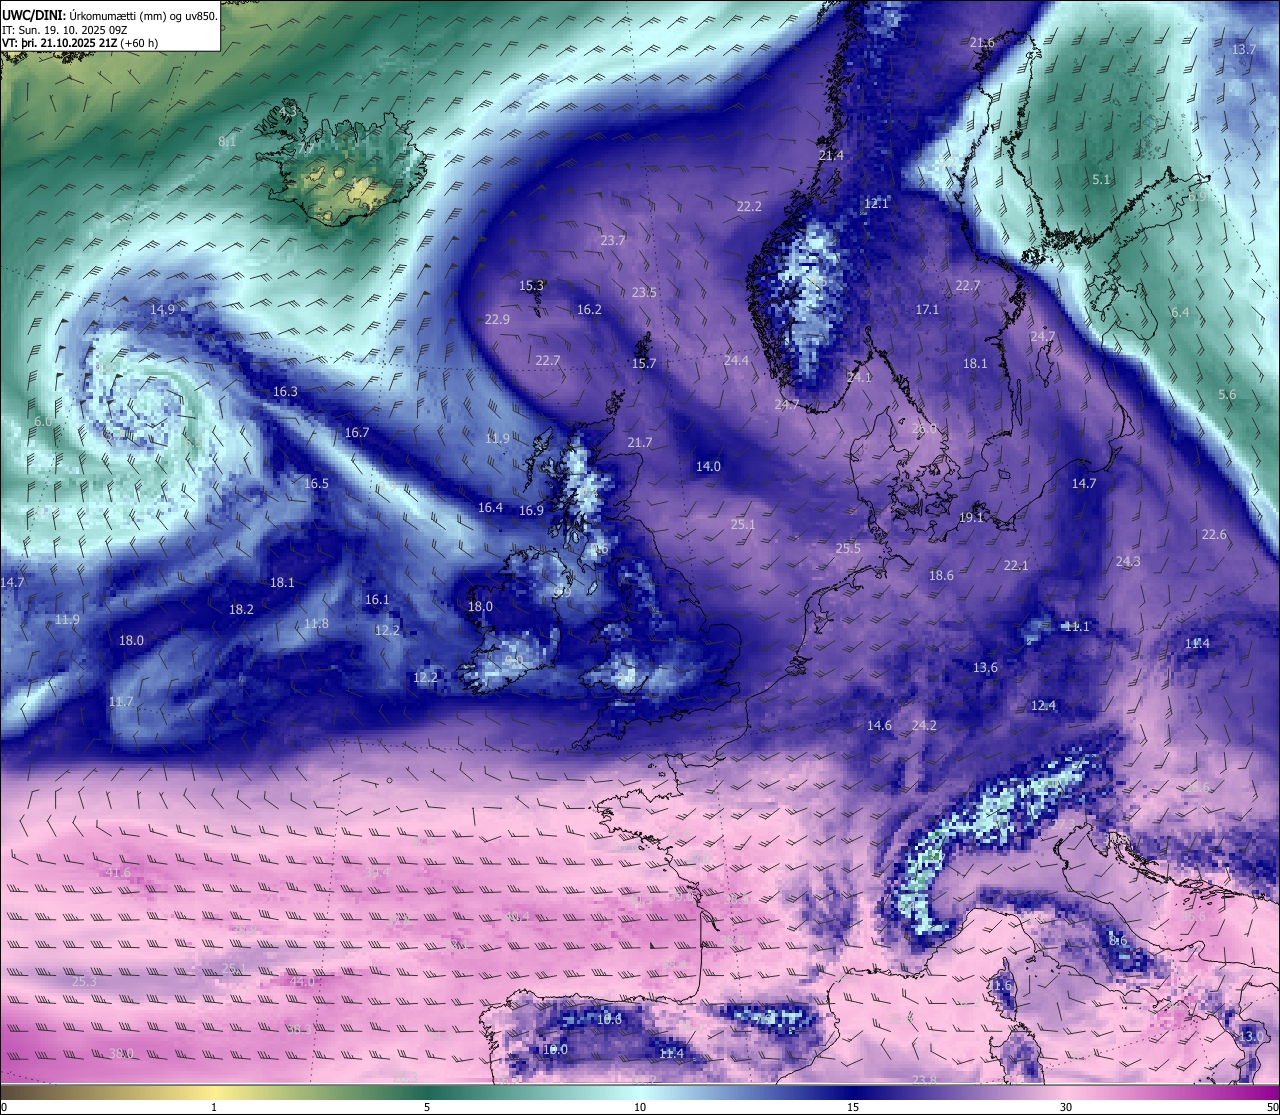Screen dimensions: 1280x1115
Task: Click the '22.2' value on the map
Action: coord(749,206)
